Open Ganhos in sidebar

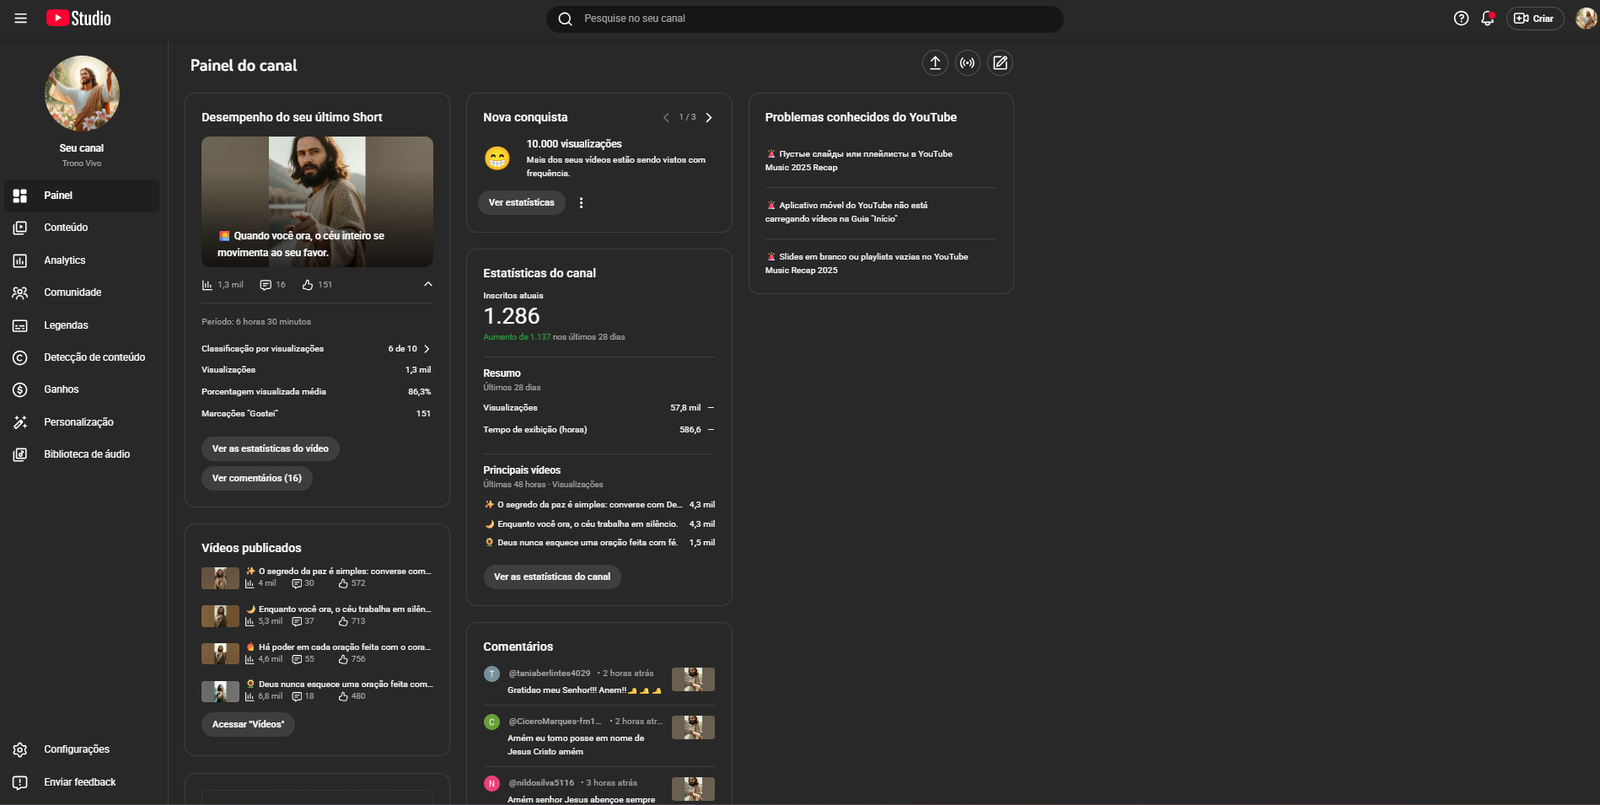coord(82,390)
